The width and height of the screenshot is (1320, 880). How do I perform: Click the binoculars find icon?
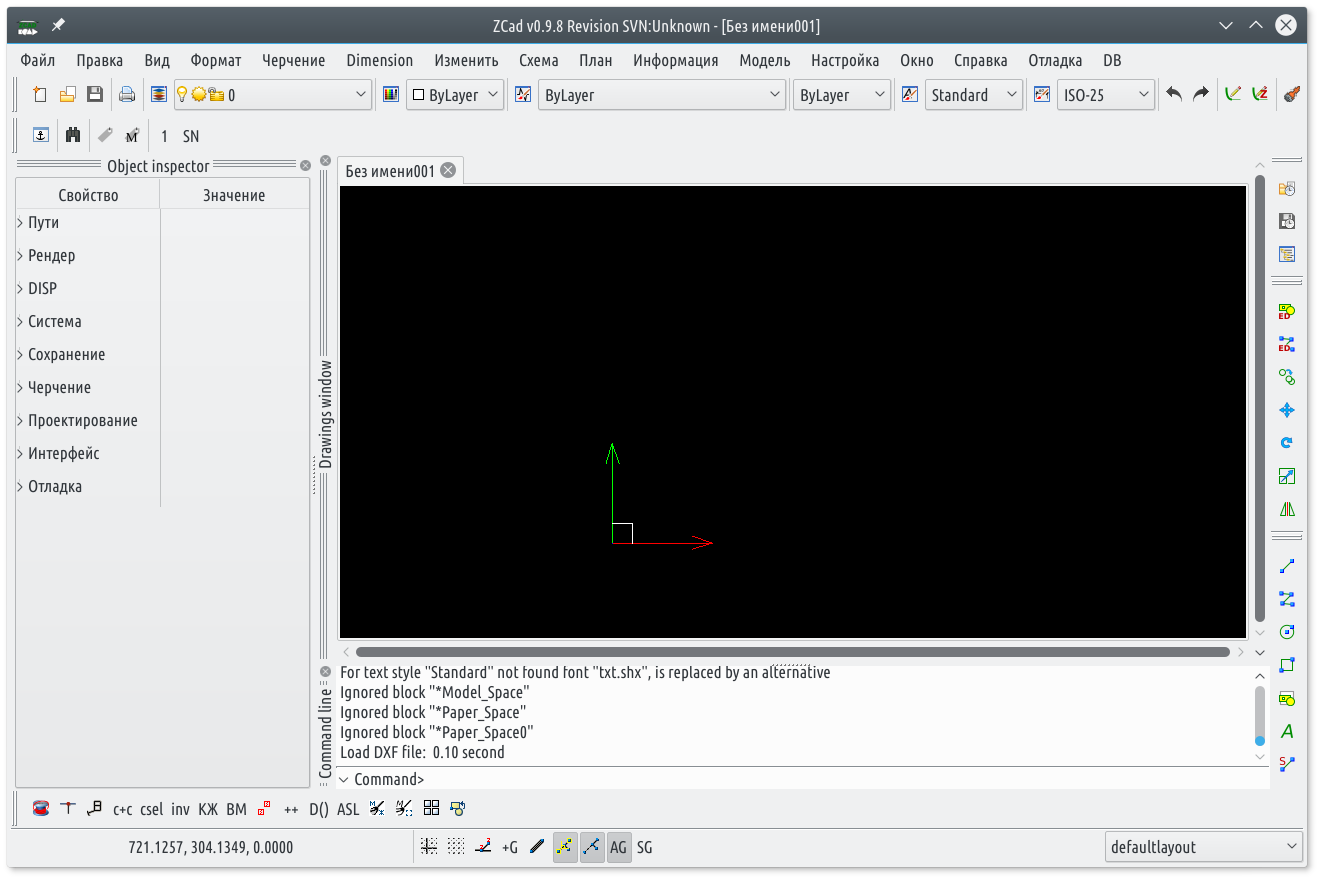[72, 136]
